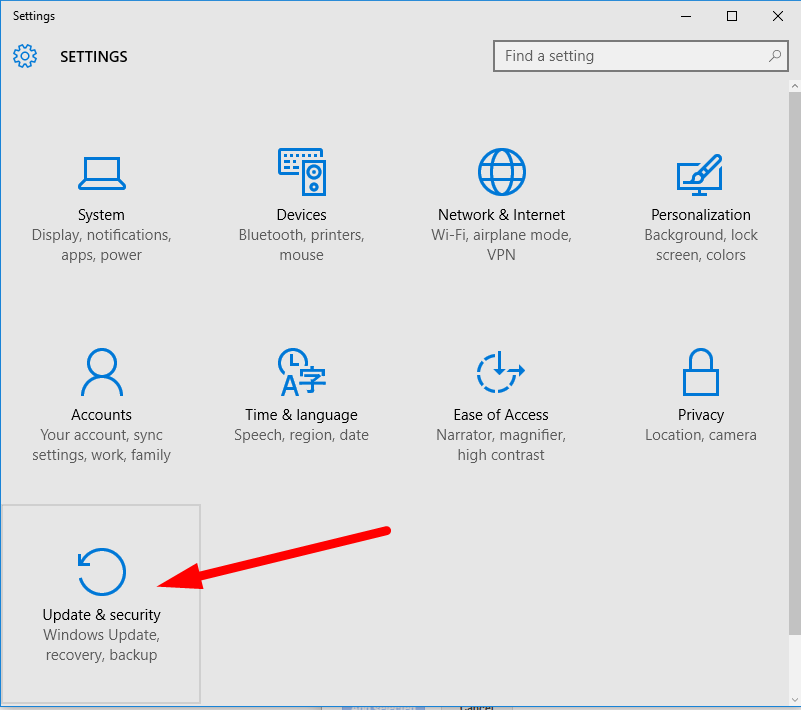801x710 pixels.
Task: Click the 'Background, lock screen, colors' description
Action: click(700, 245)
